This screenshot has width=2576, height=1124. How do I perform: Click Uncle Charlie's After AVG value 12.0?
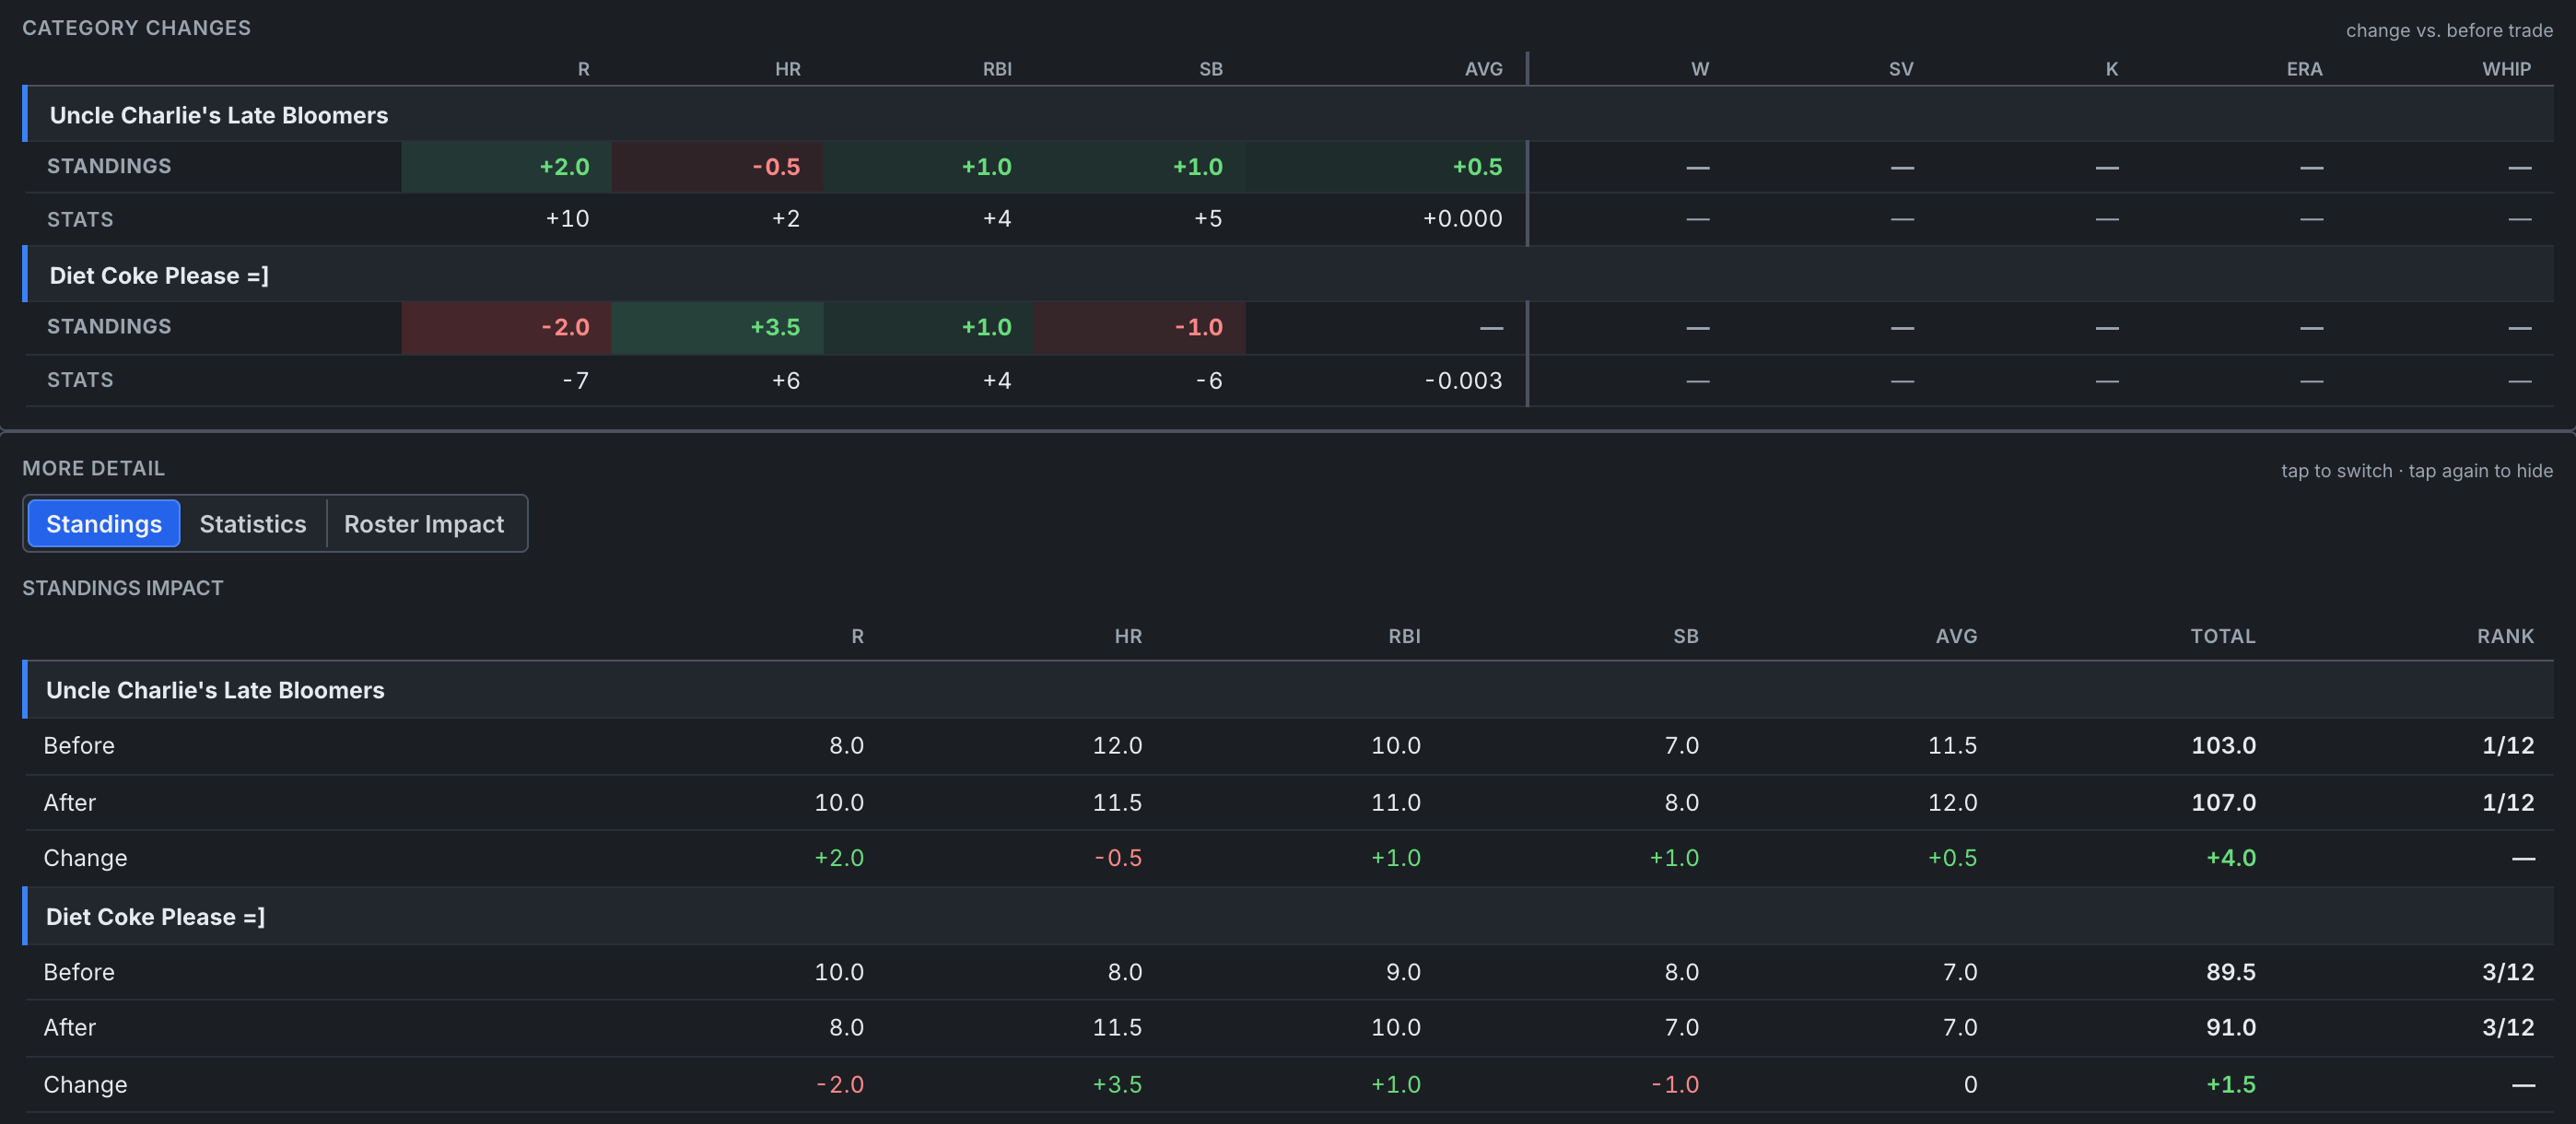click(x=1952, y=802)
